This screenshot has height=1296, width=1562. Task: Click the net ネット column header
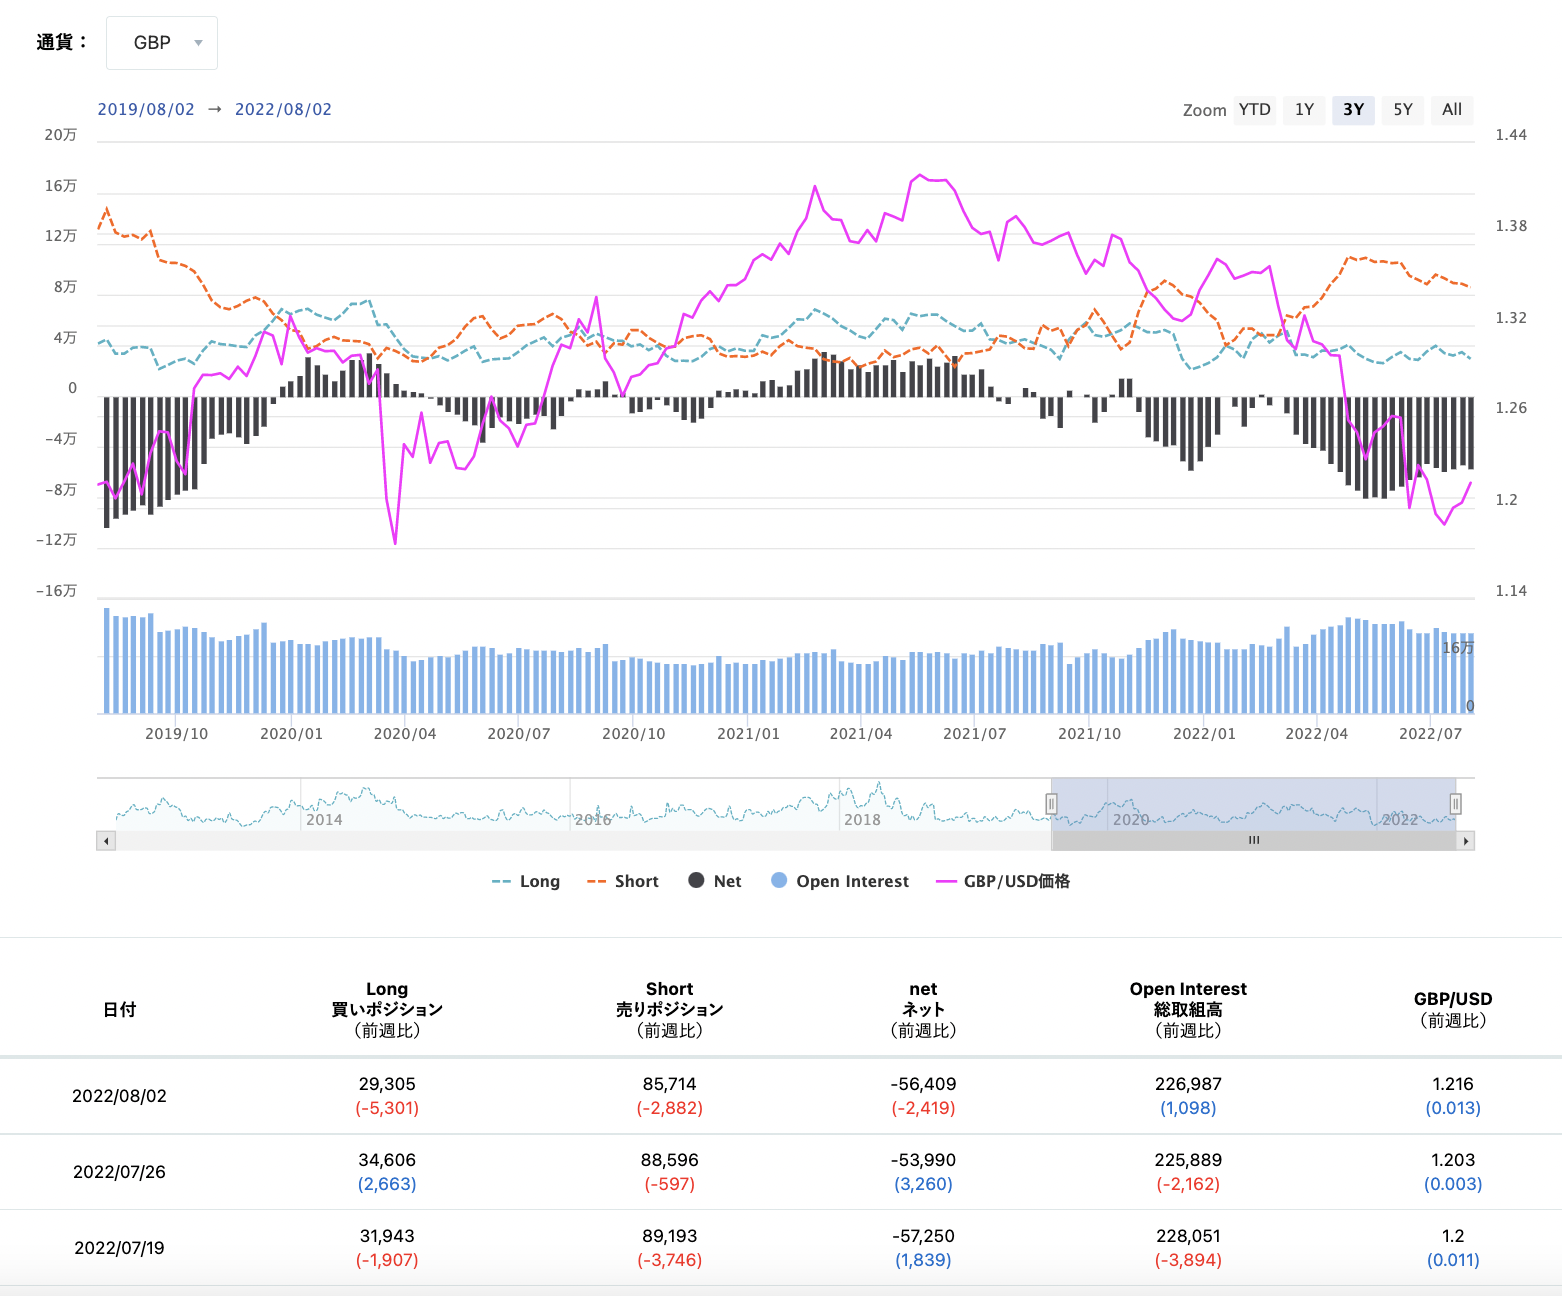click(923, 1010)
